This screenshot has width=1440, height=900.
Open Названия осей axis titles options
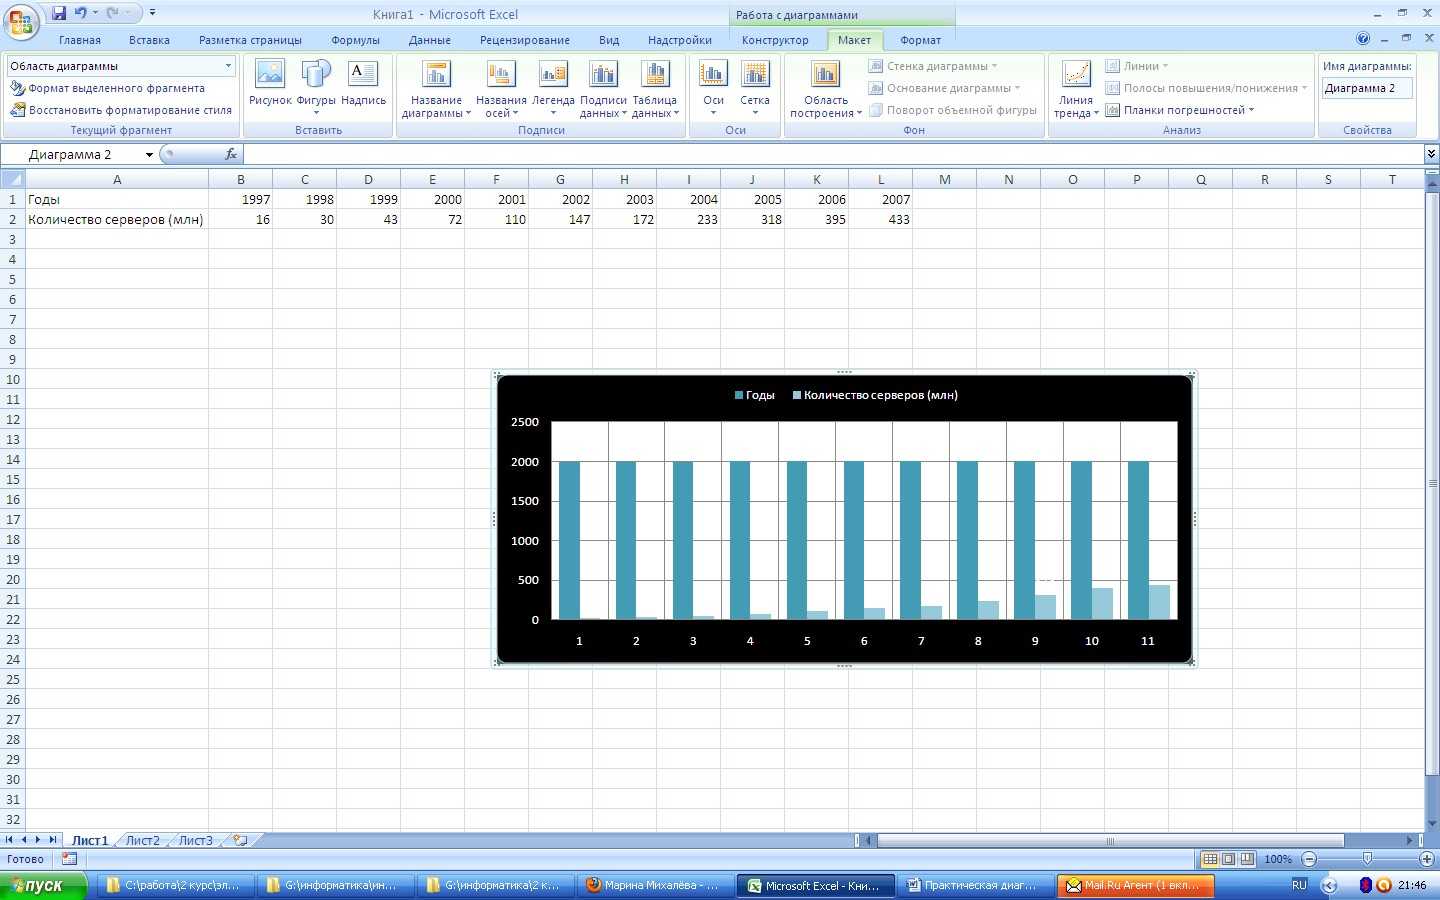[x=501, y=89]
